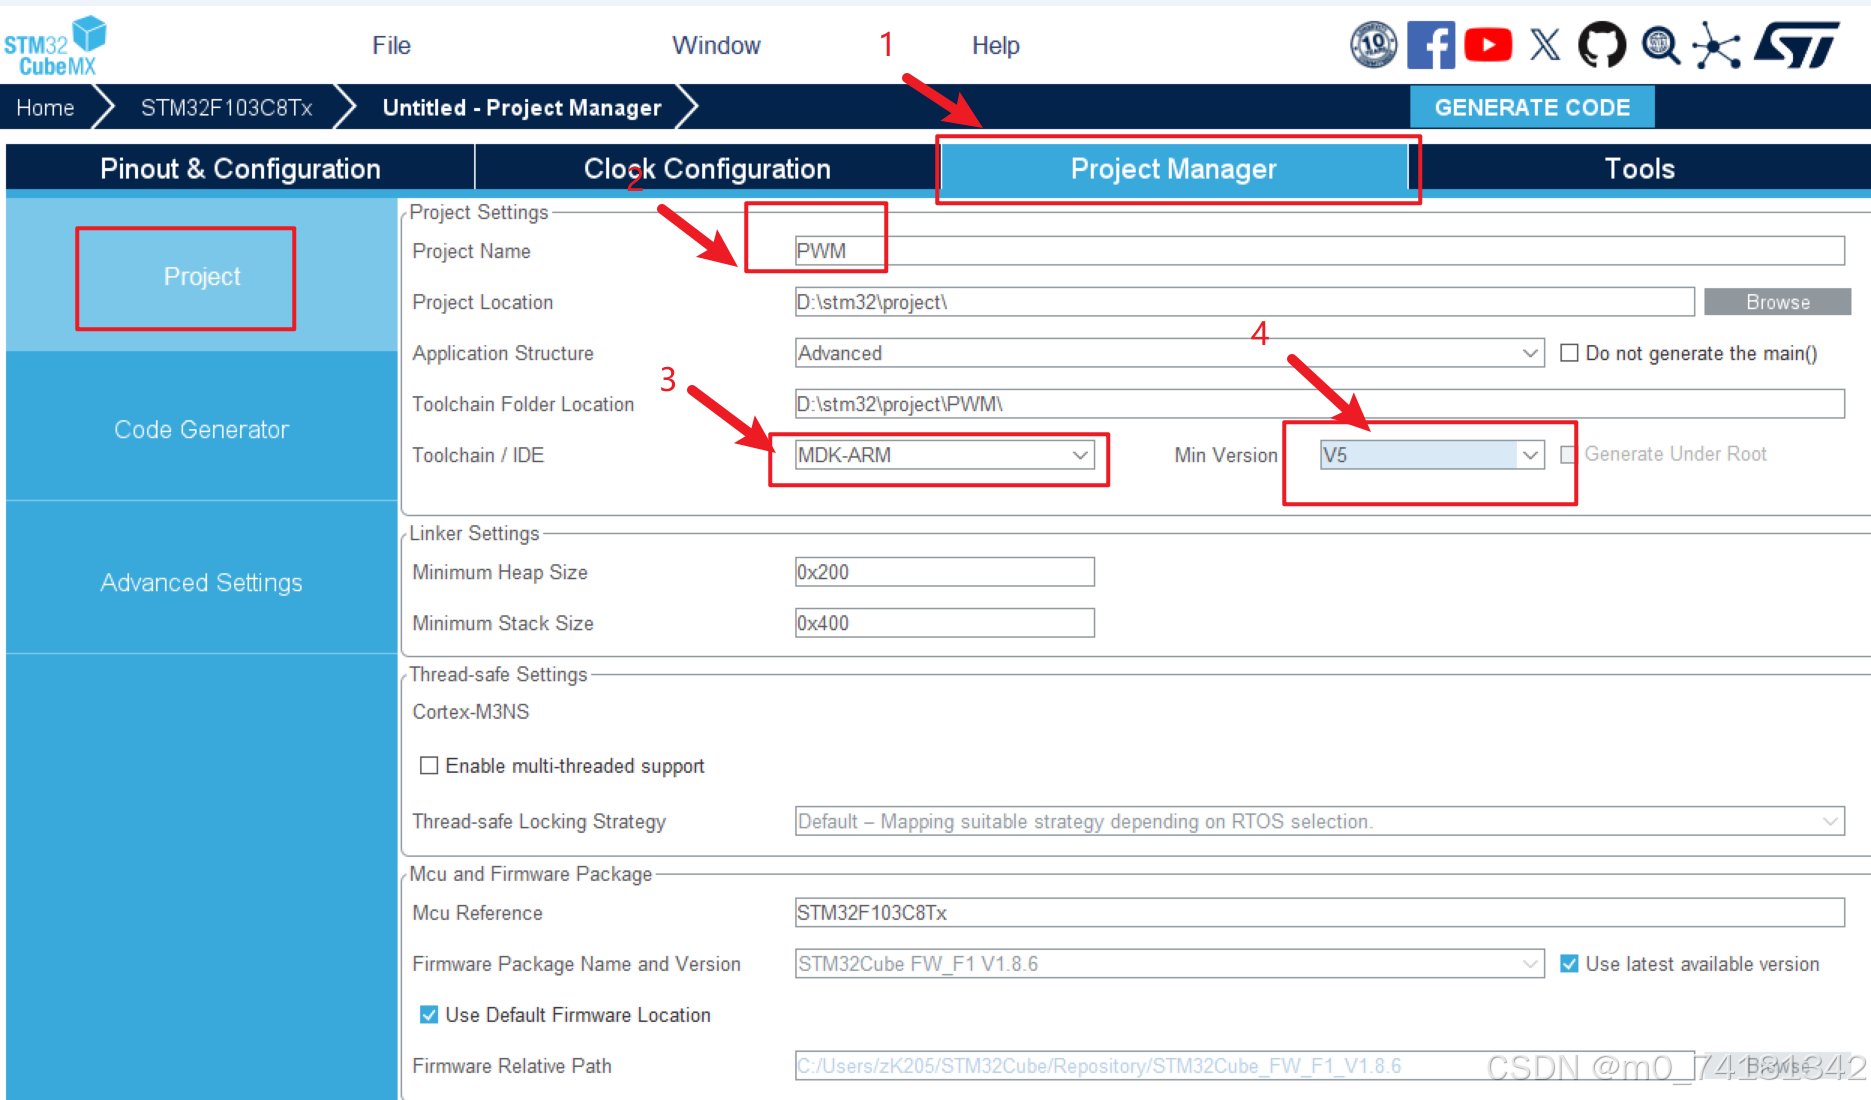The image size is (1871, 1100).
Task: Open the Min Version dropdown
Action: click(x=1432, y=455)
